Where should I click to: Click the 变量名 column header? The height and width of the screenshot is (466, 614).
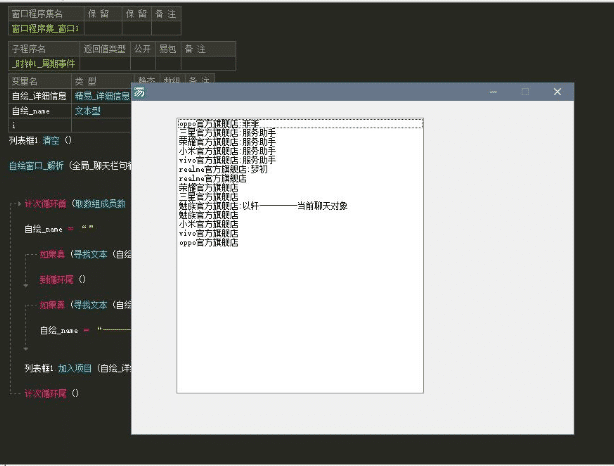[x=40, y=81]
